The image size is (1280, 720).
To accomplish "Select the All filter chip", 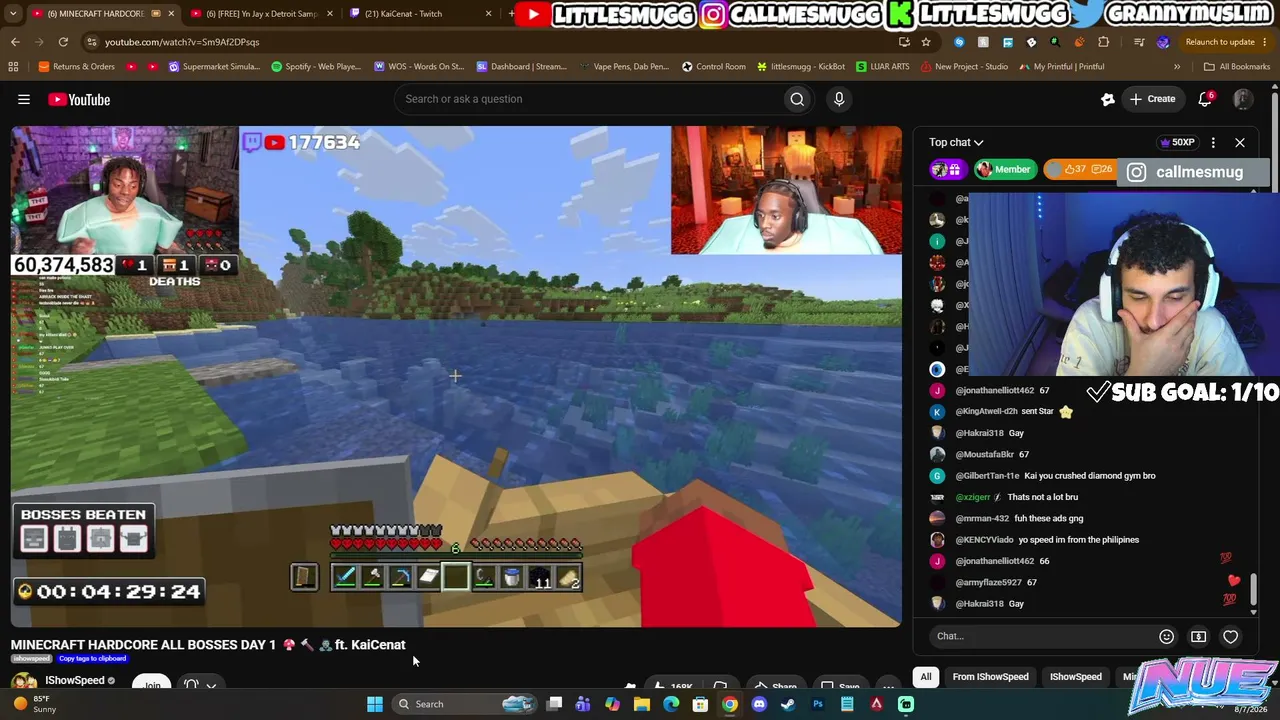I will (926, 677).
